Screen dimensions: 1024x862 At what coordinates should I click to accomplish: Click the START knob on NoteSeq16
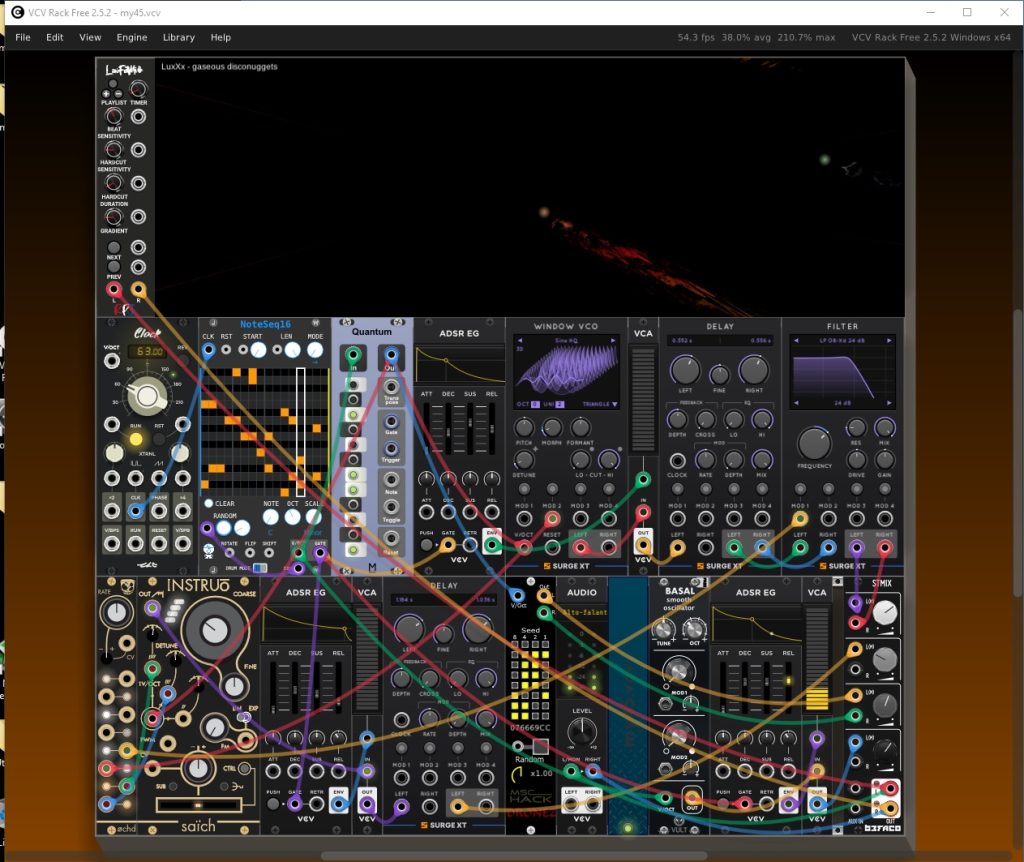259,350
